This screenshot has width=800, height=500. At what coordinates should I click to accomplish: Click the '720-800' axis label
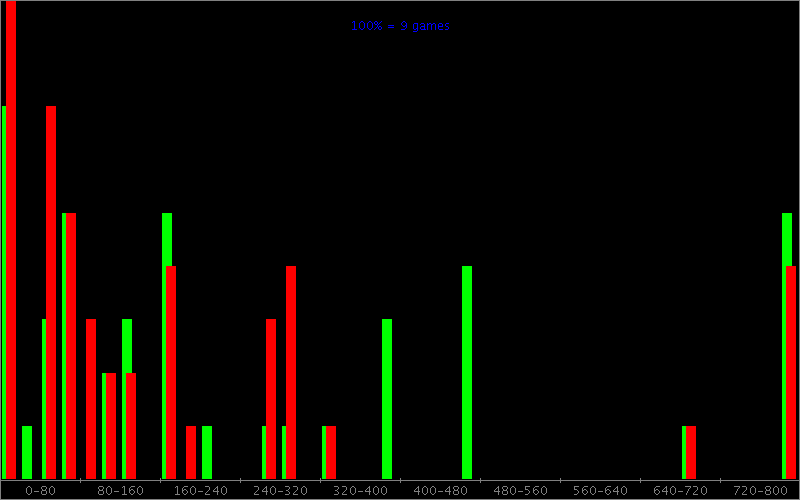click(760, 491)
